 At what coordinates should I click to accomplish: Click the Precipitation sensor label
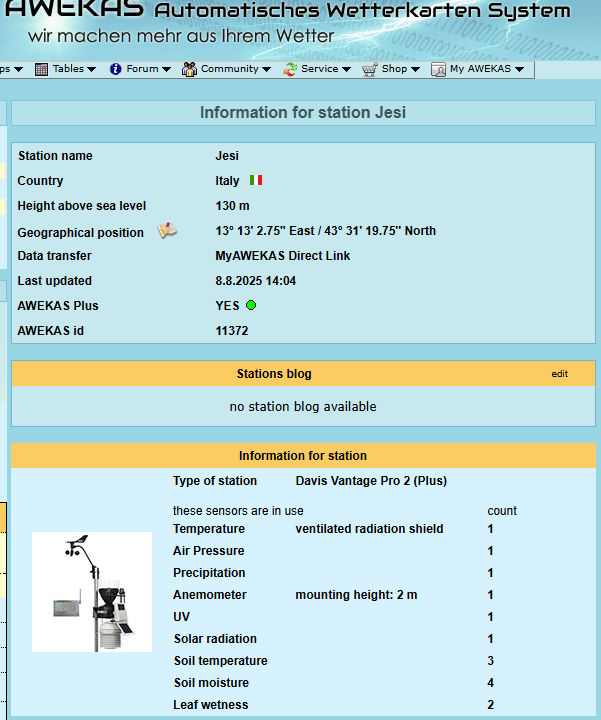[209, 573]
